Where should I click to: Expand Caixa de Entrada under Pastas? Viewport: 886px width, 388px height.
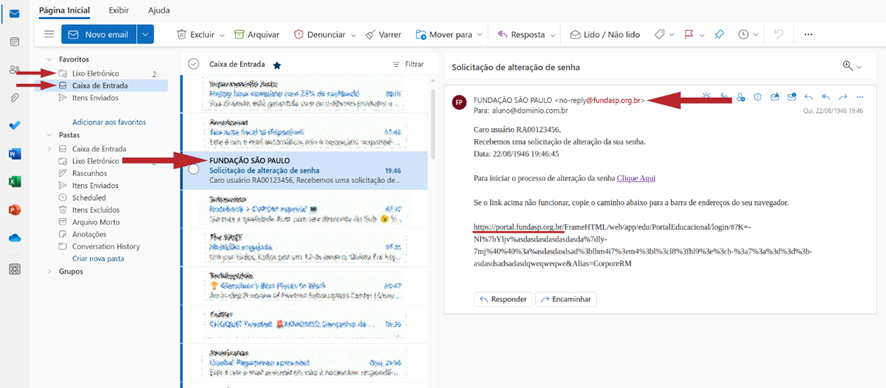(49, 149)
